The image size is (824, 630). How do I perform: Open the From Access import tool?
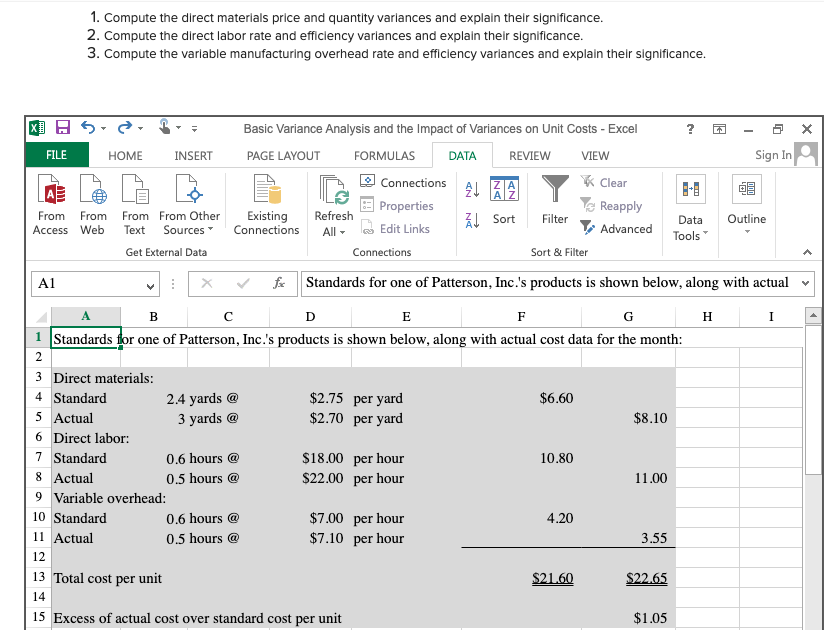(x=50, y=204)
